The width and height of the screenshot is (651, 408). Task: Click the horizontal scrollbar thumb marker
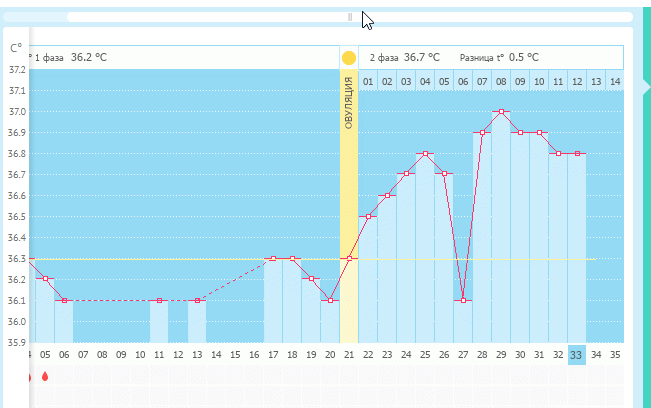pyautogui.click(x=349, y=17)
